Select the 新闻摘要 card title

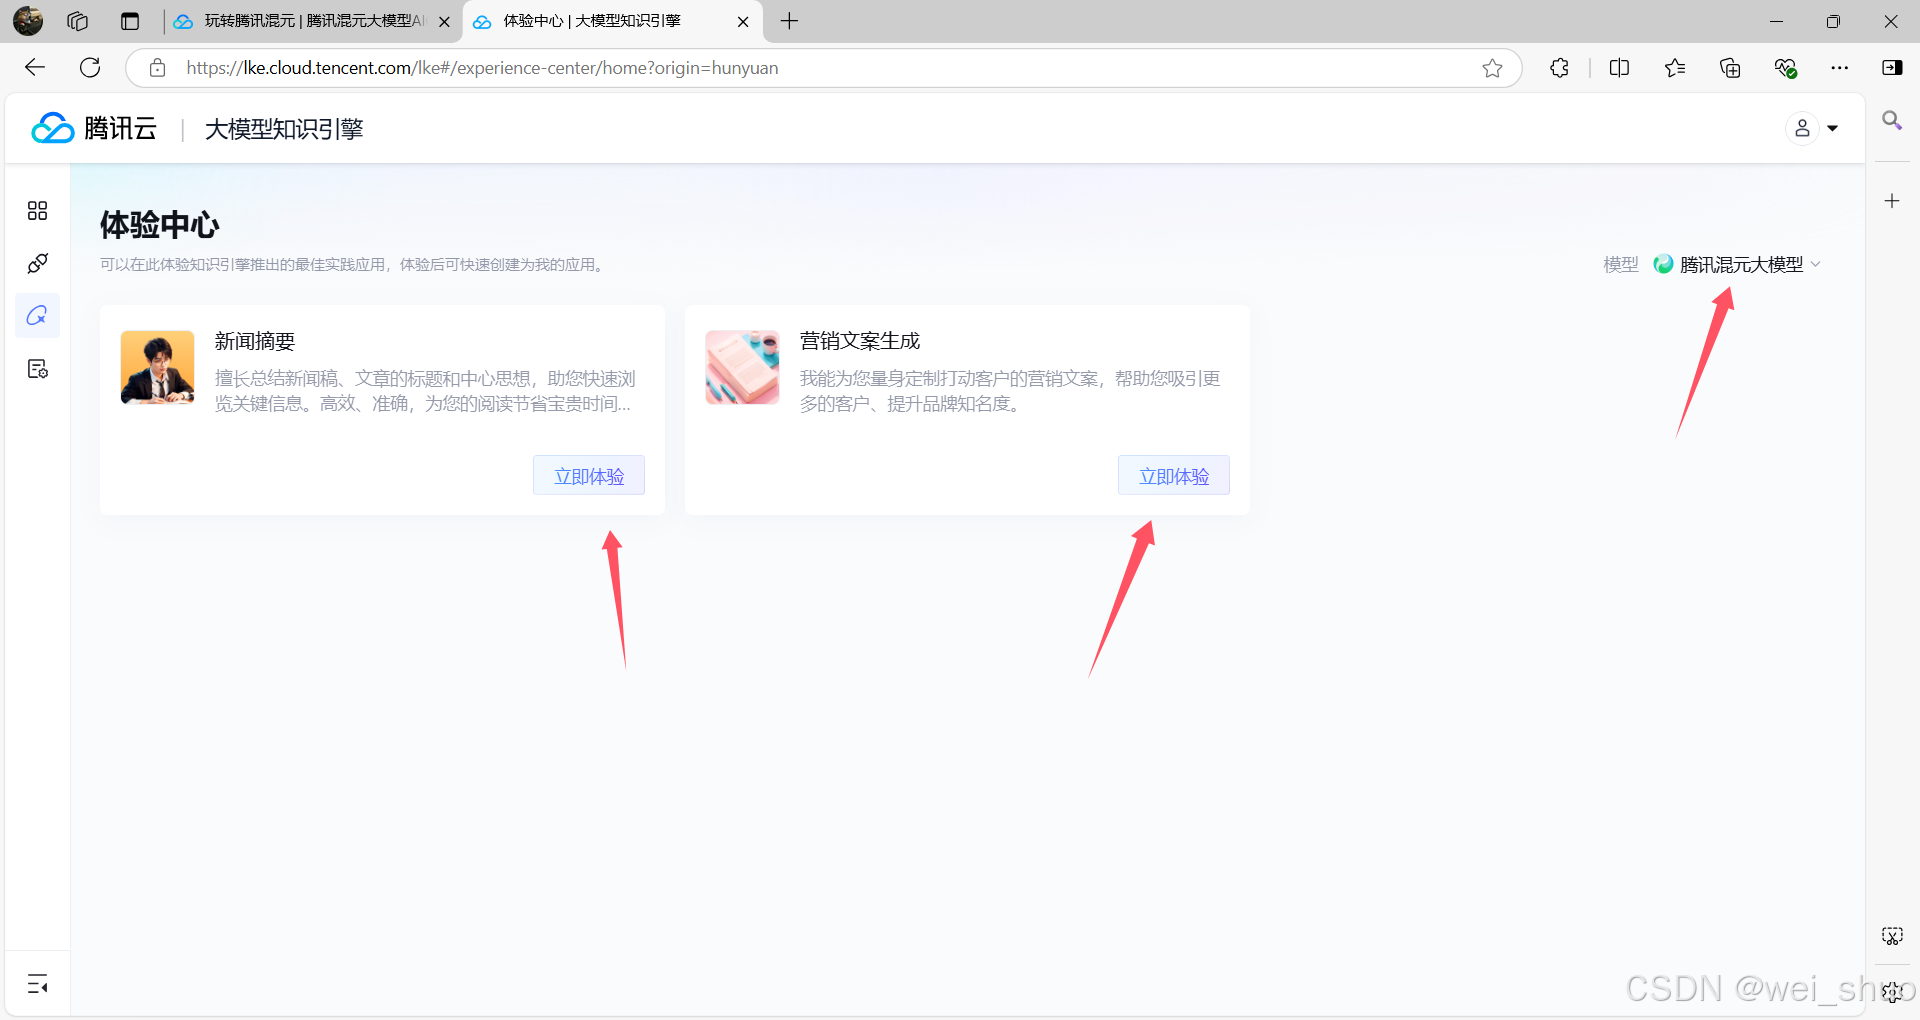tap(255, 341)
